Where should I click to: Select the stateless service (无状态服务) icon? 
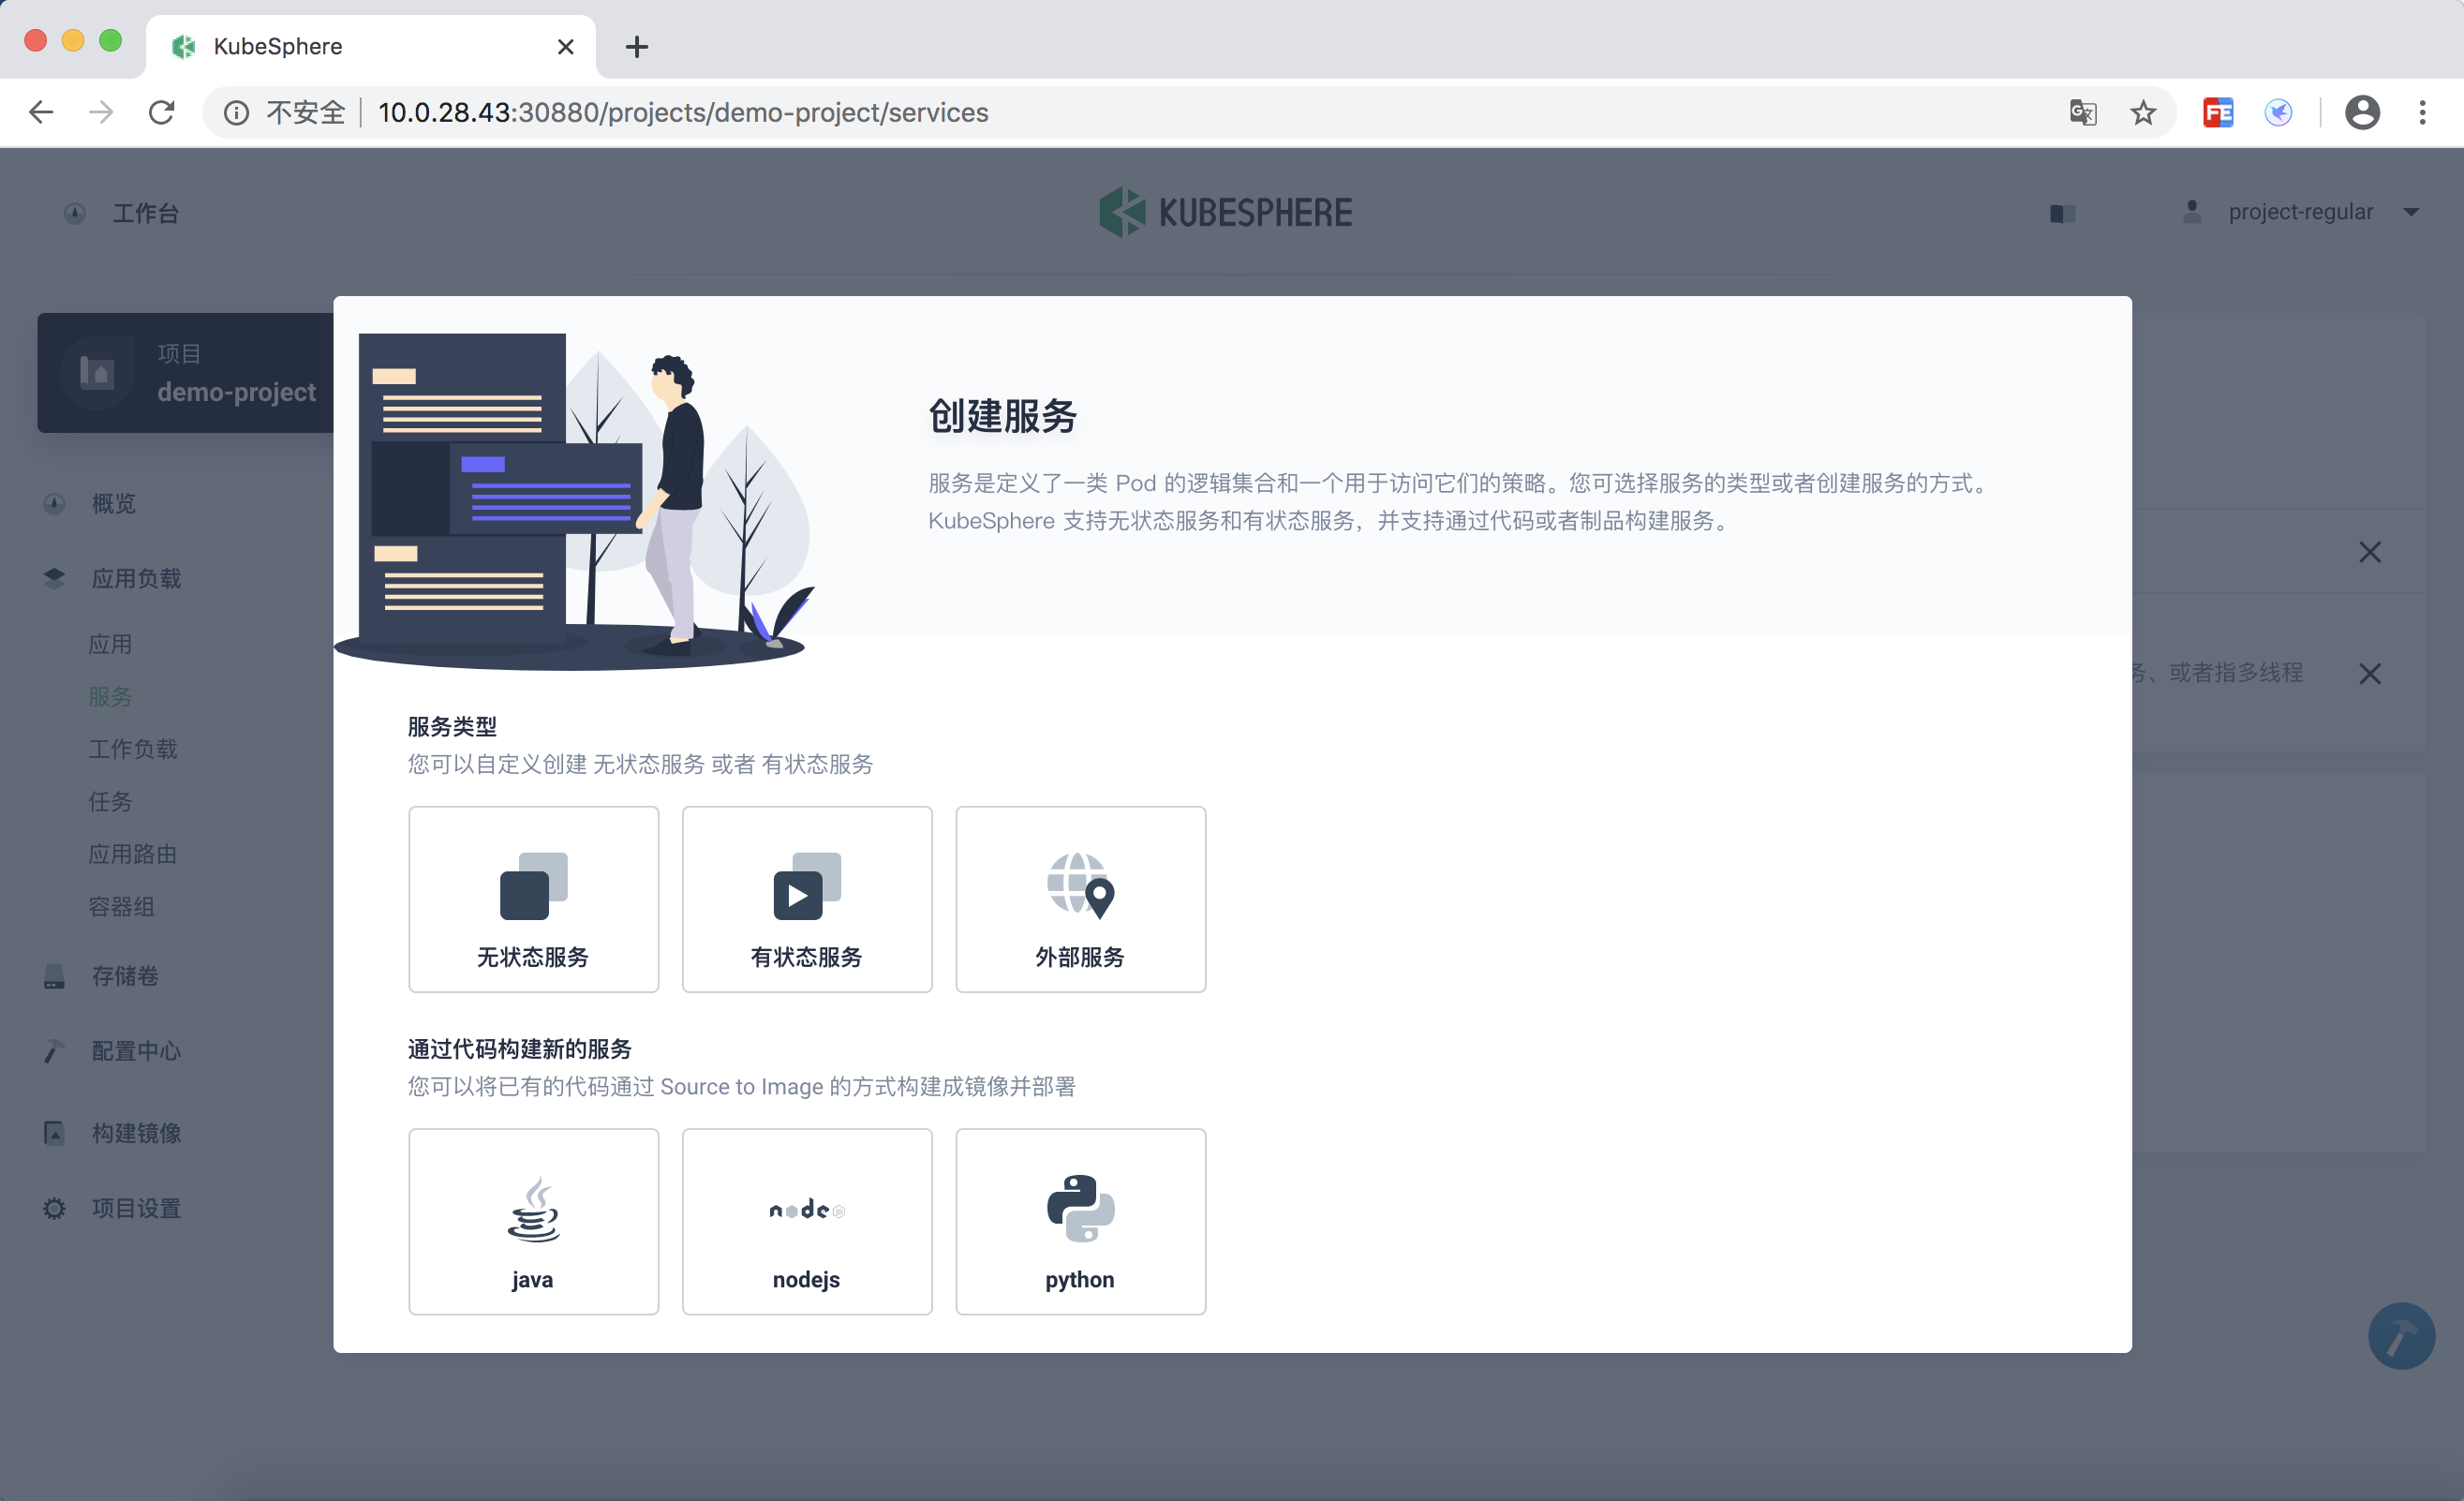[533, 886]
